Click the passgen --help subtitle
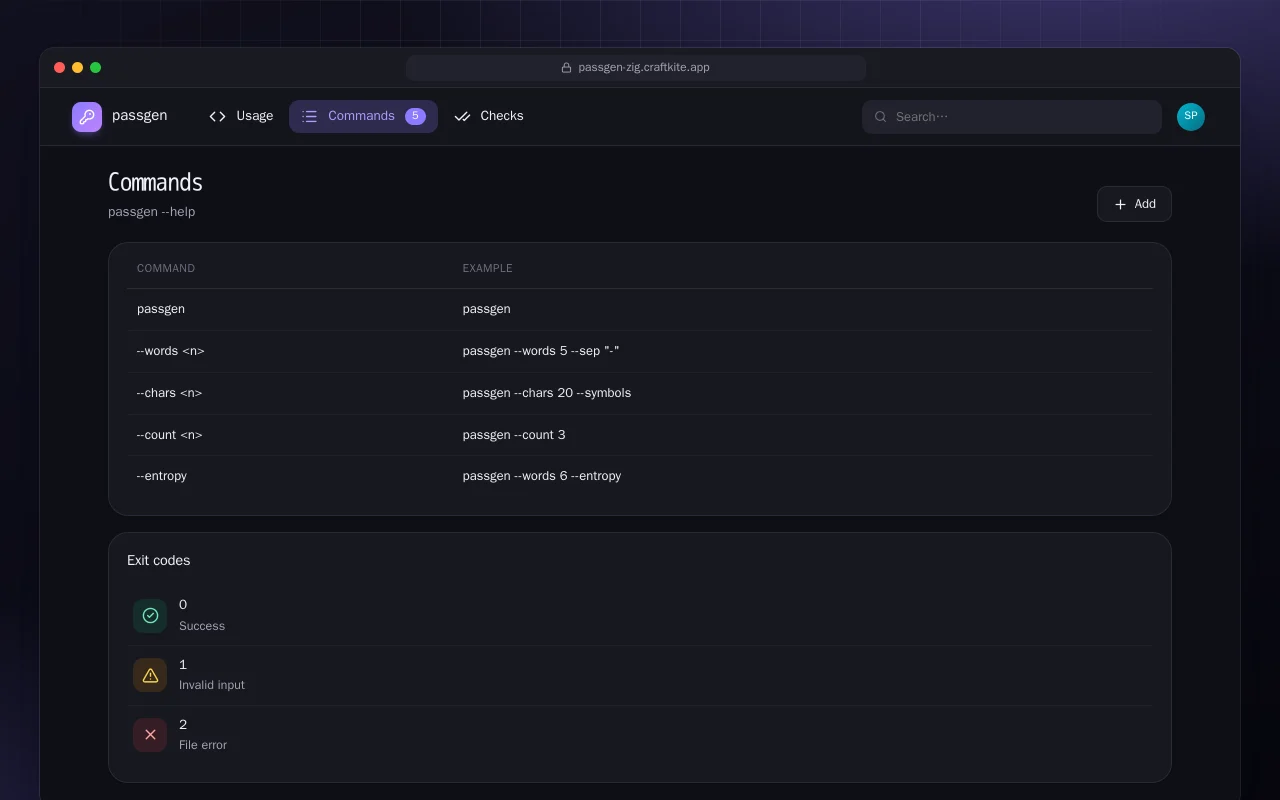Screen dimensions: 1280x800 152,212
